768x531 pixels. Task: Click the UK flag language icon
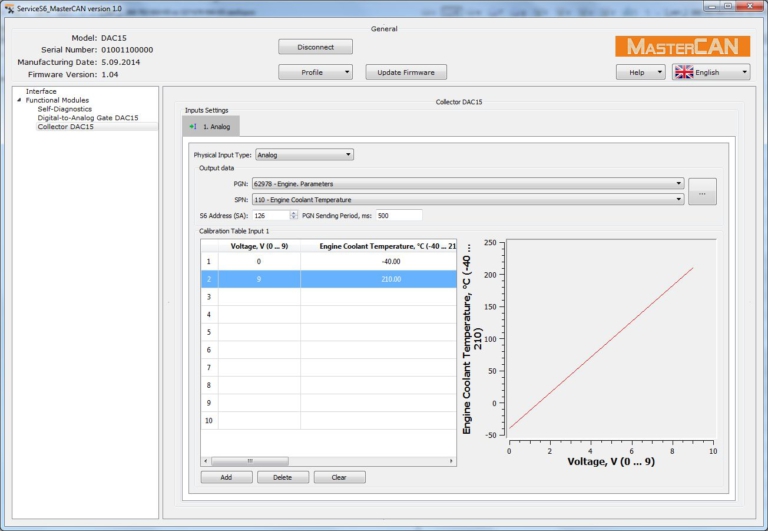tap(684, 72)
